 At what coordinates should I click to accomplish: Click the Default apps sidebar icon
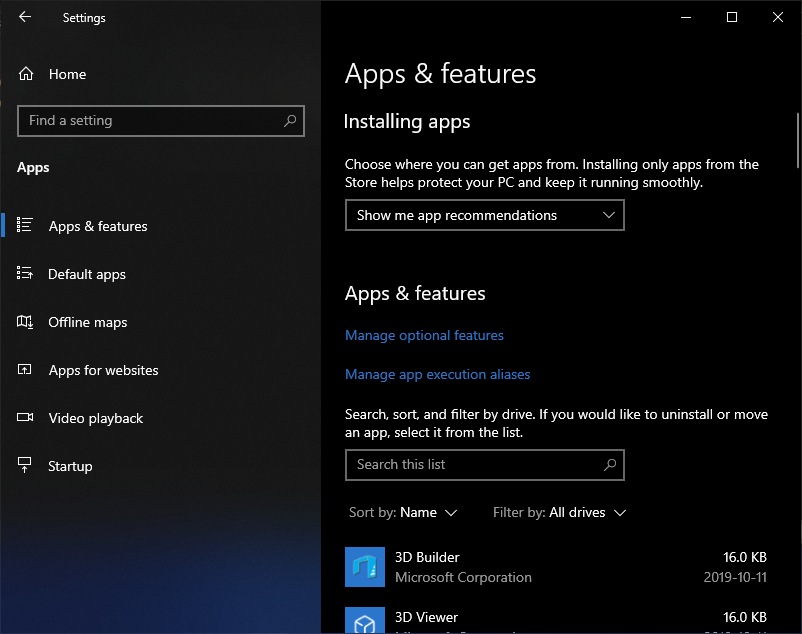point(25,274)
